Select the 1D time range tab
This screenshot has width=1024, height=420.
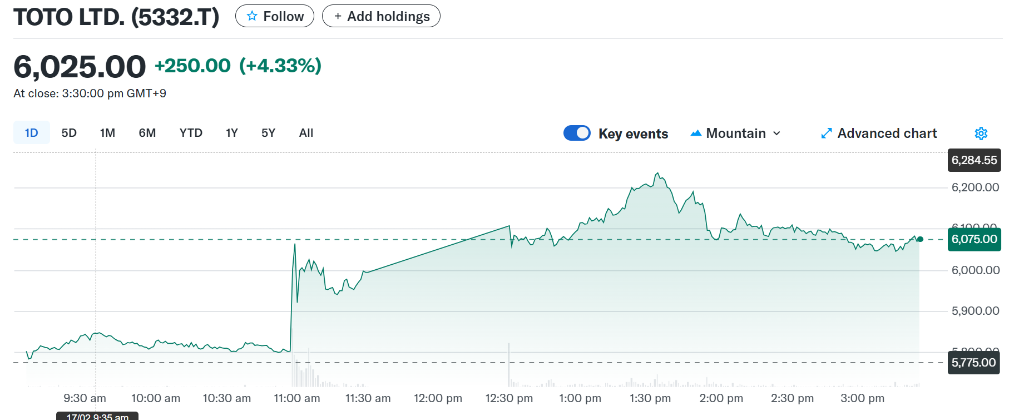coord(31,132)
